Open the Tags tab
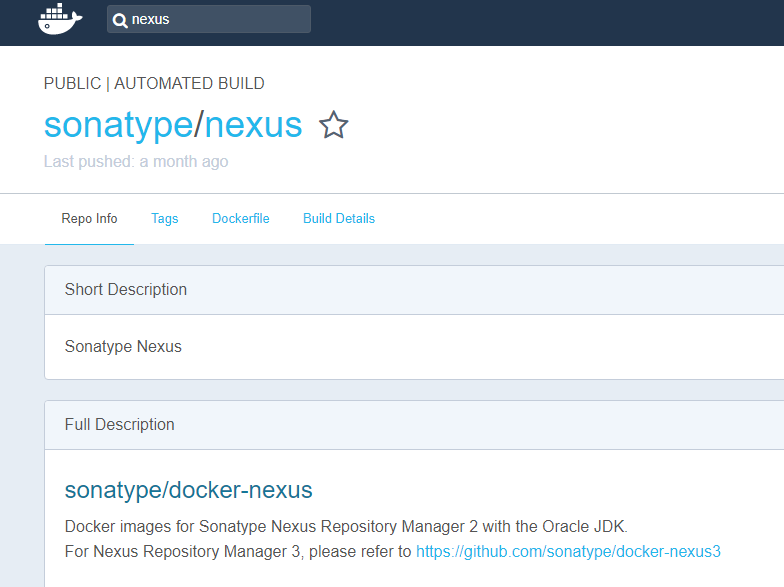This screenshot has width=784, height=587. click(164, 219)
